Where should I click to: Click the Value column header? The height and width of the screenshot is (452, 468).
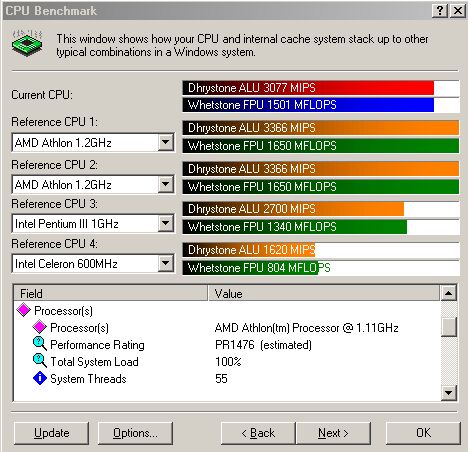[324, 293]
